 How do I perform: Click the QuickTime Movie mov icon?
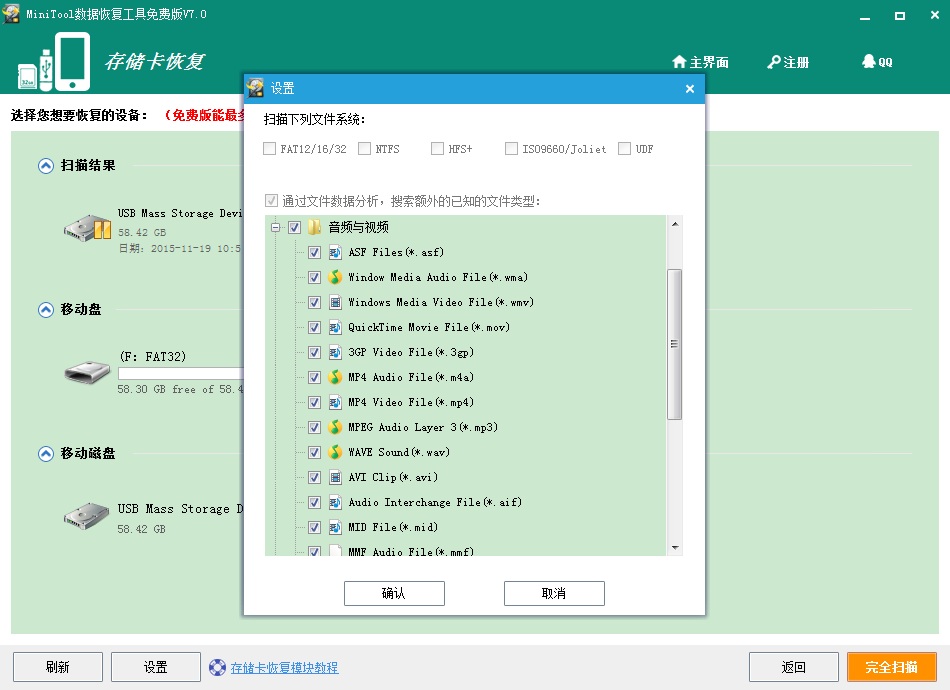click(x=335, y=327)
